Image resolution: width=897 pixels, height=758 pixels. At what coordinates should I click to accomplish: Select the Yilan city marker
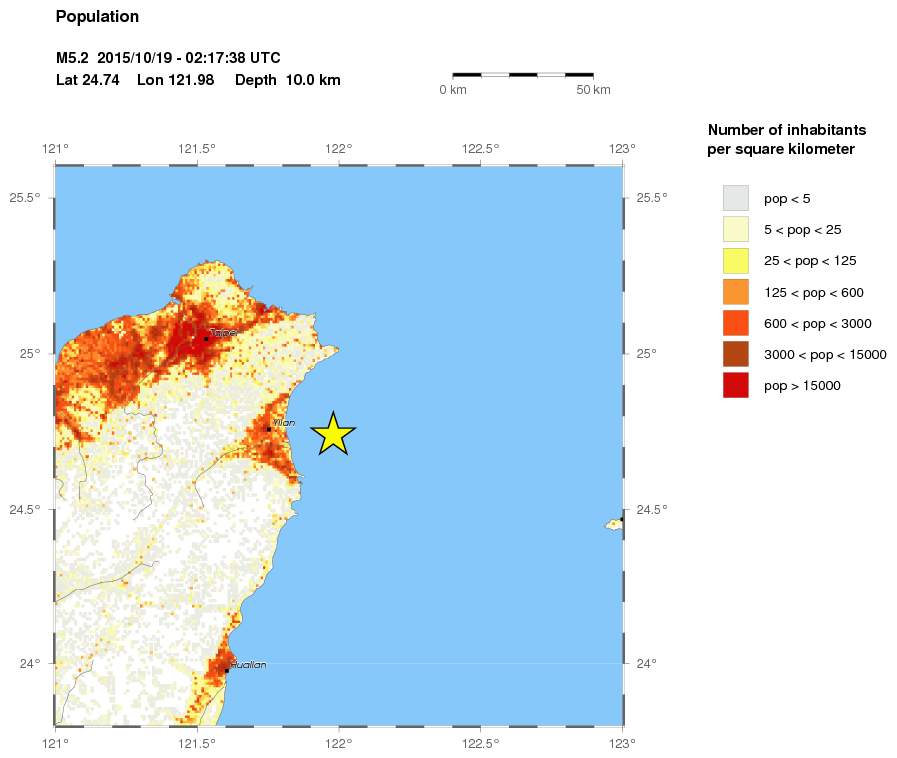(x=269, y=429)
